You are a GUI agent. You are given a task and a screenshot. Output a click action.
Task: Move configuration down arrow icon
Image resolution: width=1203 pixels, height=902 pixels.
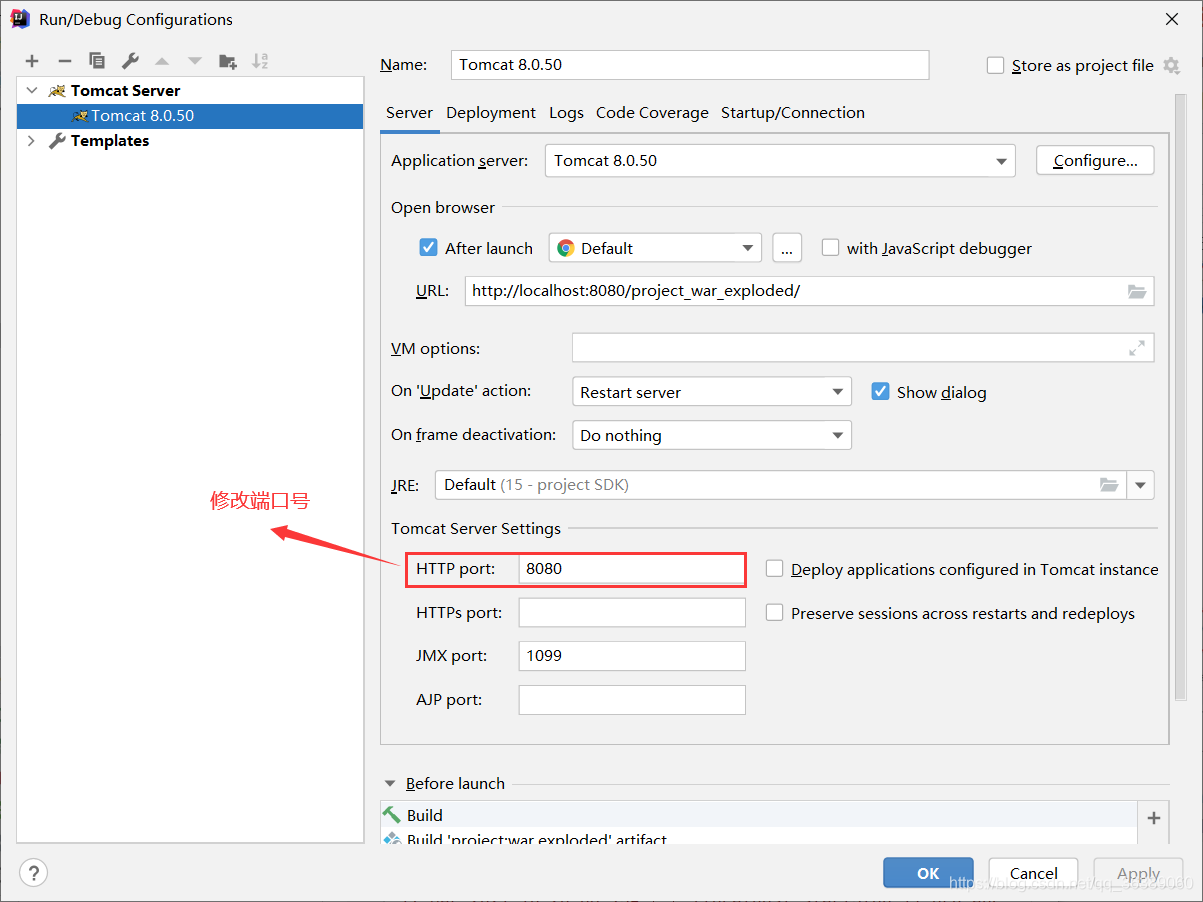195,61
